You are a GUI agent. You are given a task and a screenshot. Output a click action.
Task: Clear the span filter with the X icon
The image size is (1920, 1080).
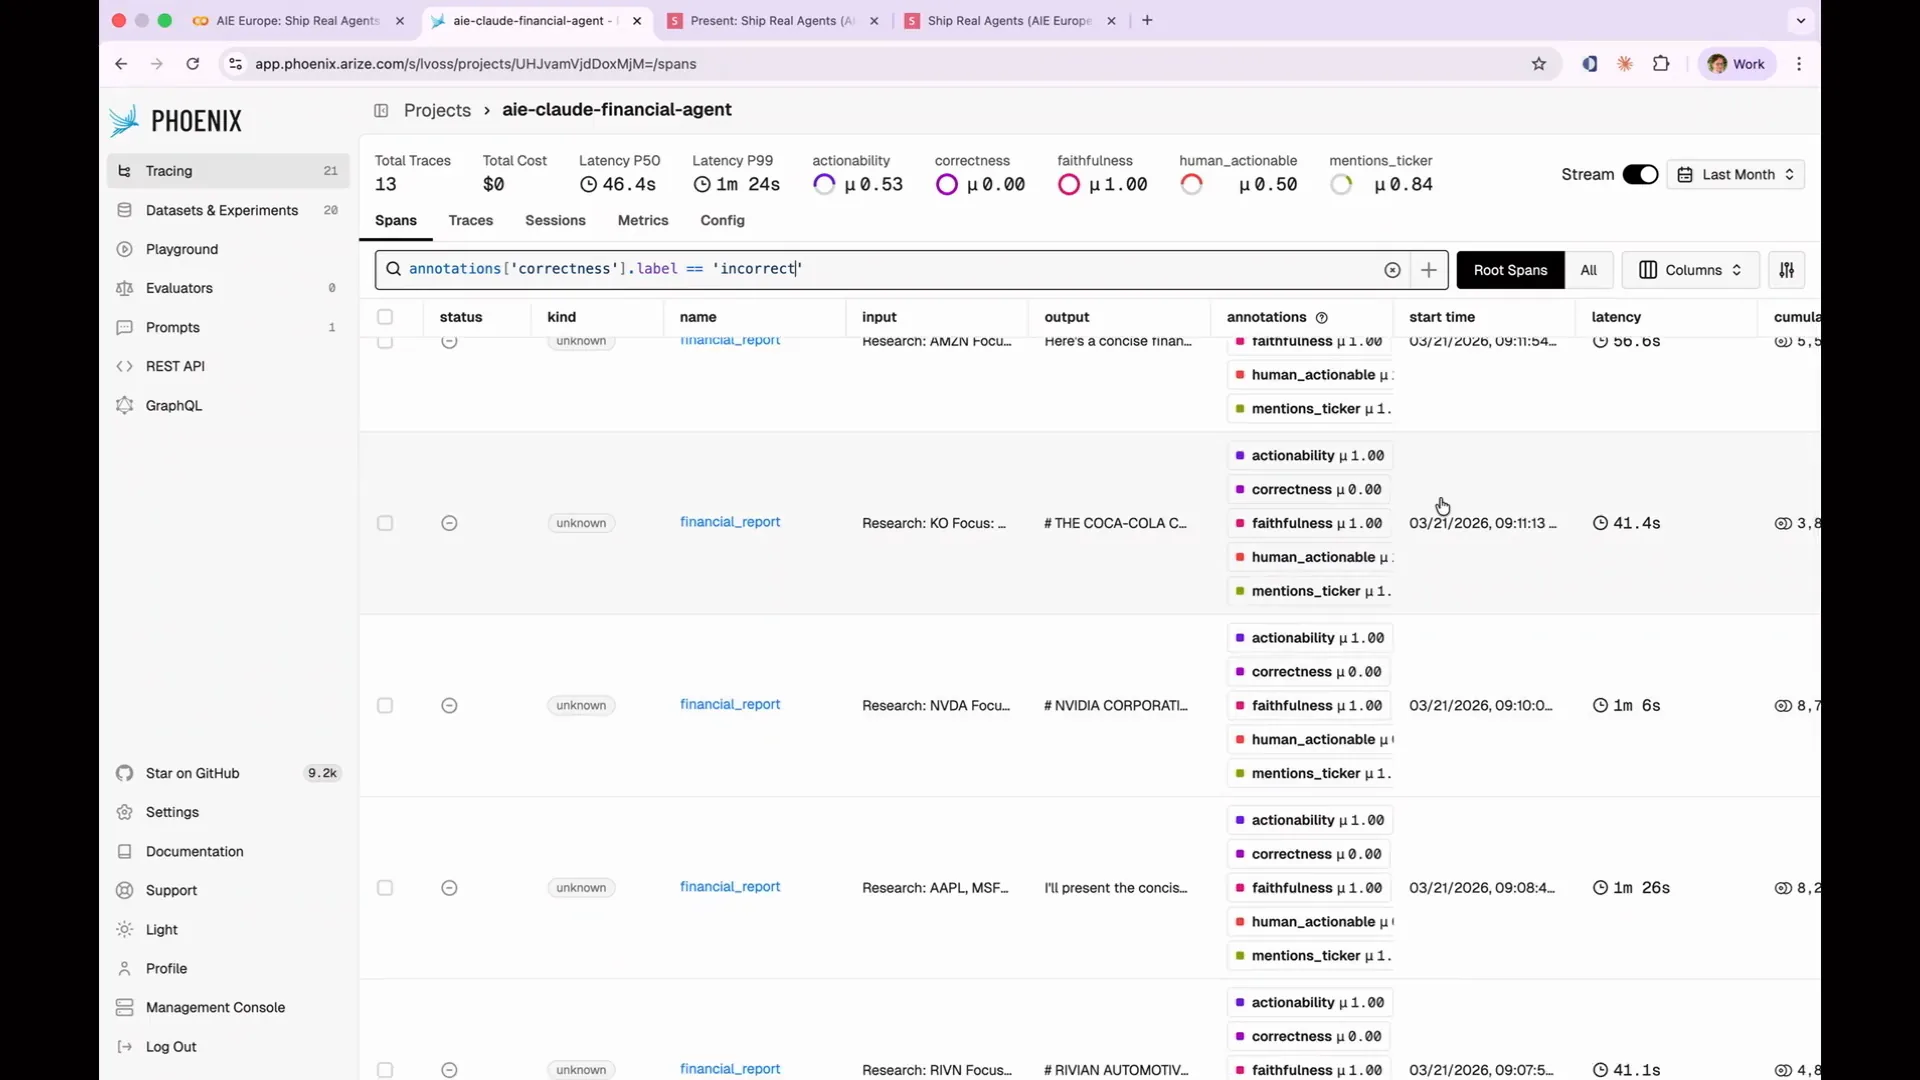click(1392, 270)
